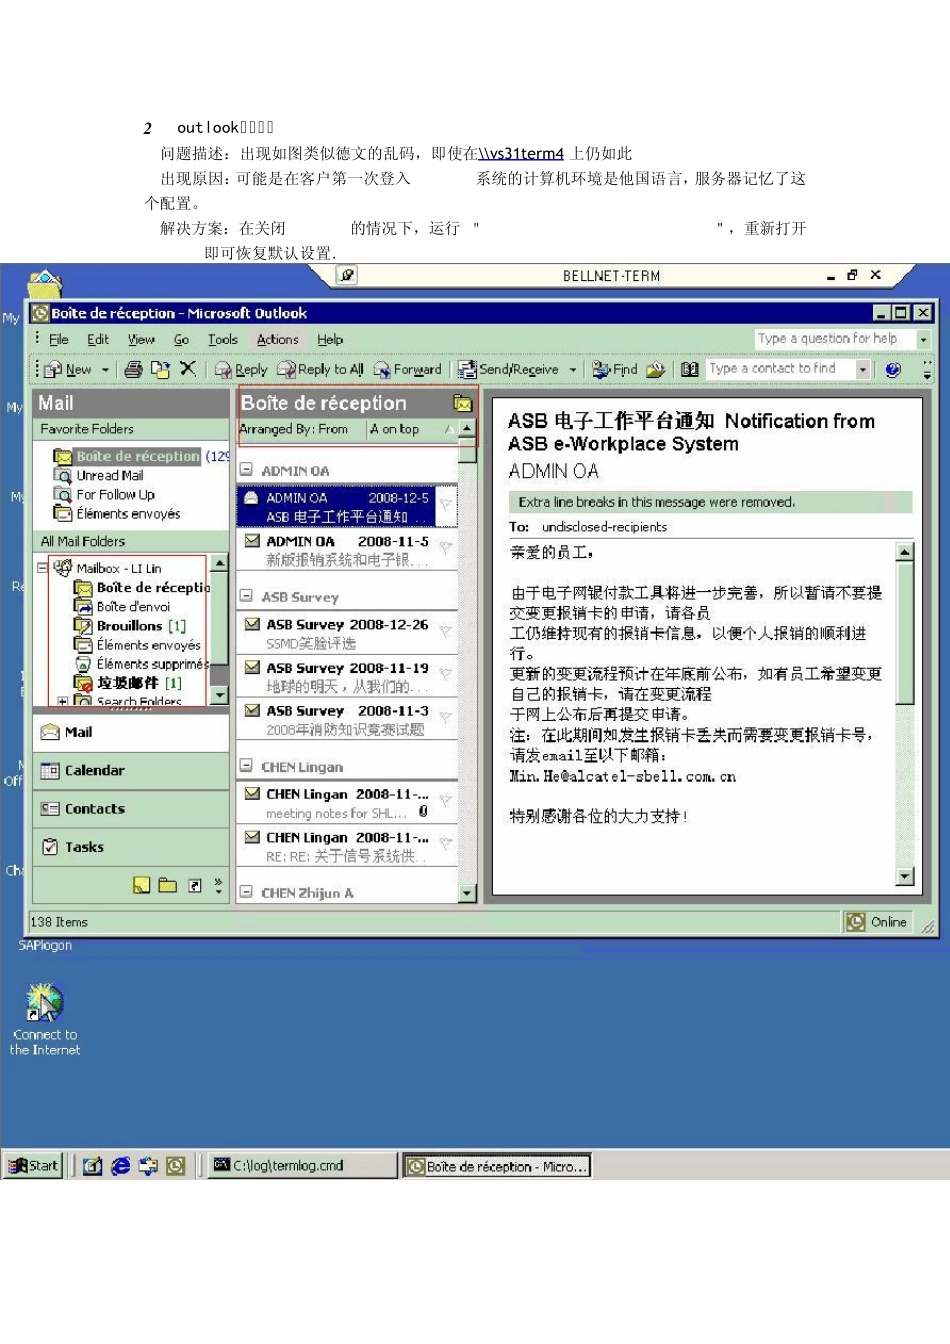Open Internet Explorer from the quick launch
The width and height of the screenshot is (950, 1344).
click(120, 1166)
